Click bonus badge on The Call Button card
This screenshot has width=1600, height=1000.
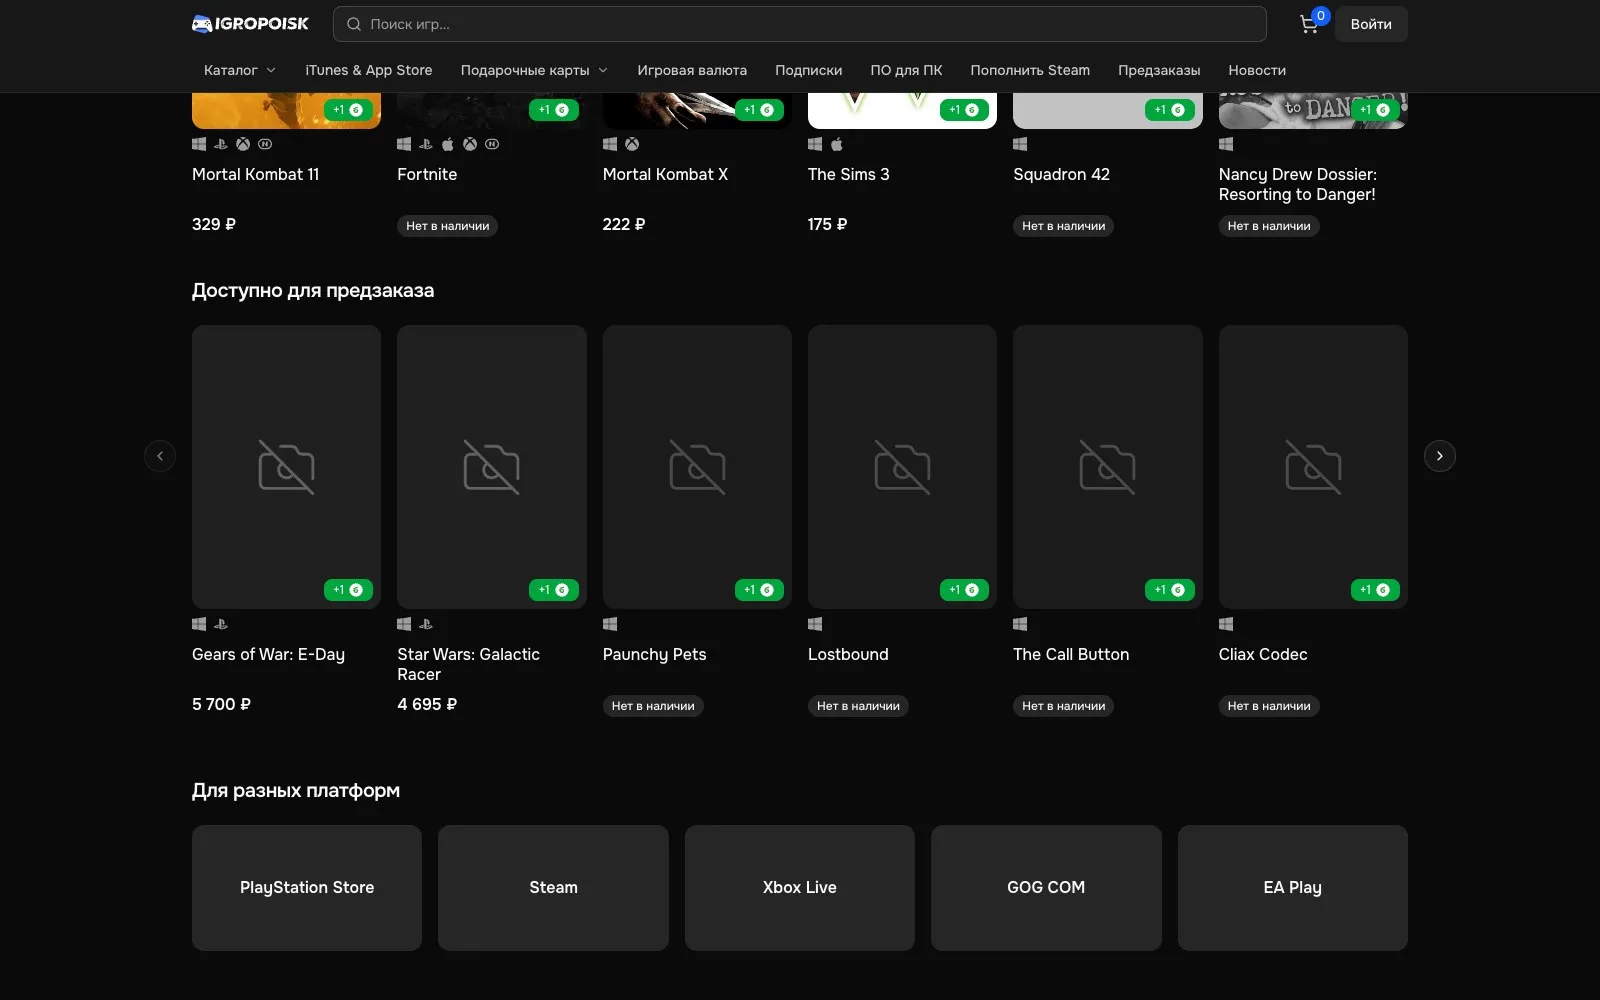pyautogui.click(x=1169, y=590)
